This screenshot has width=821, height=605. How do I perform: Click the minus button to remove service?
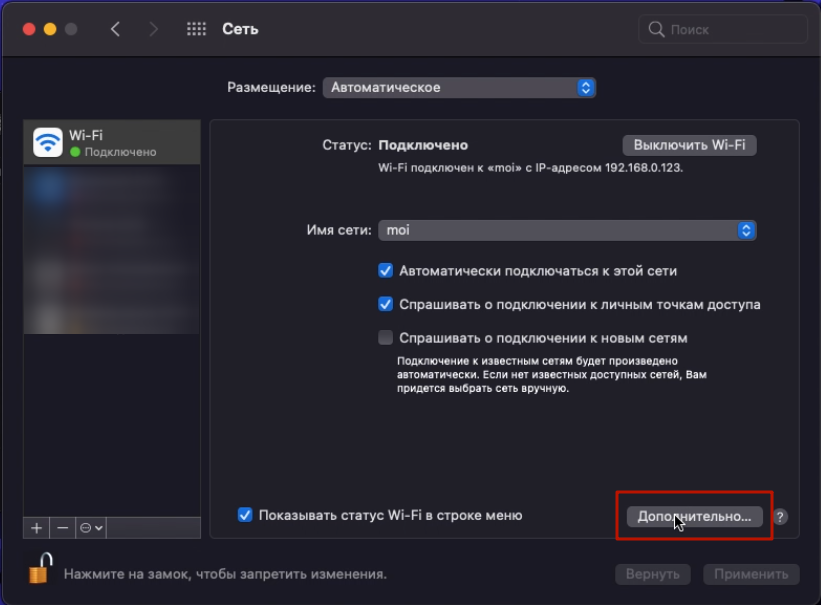click(62, 527)
